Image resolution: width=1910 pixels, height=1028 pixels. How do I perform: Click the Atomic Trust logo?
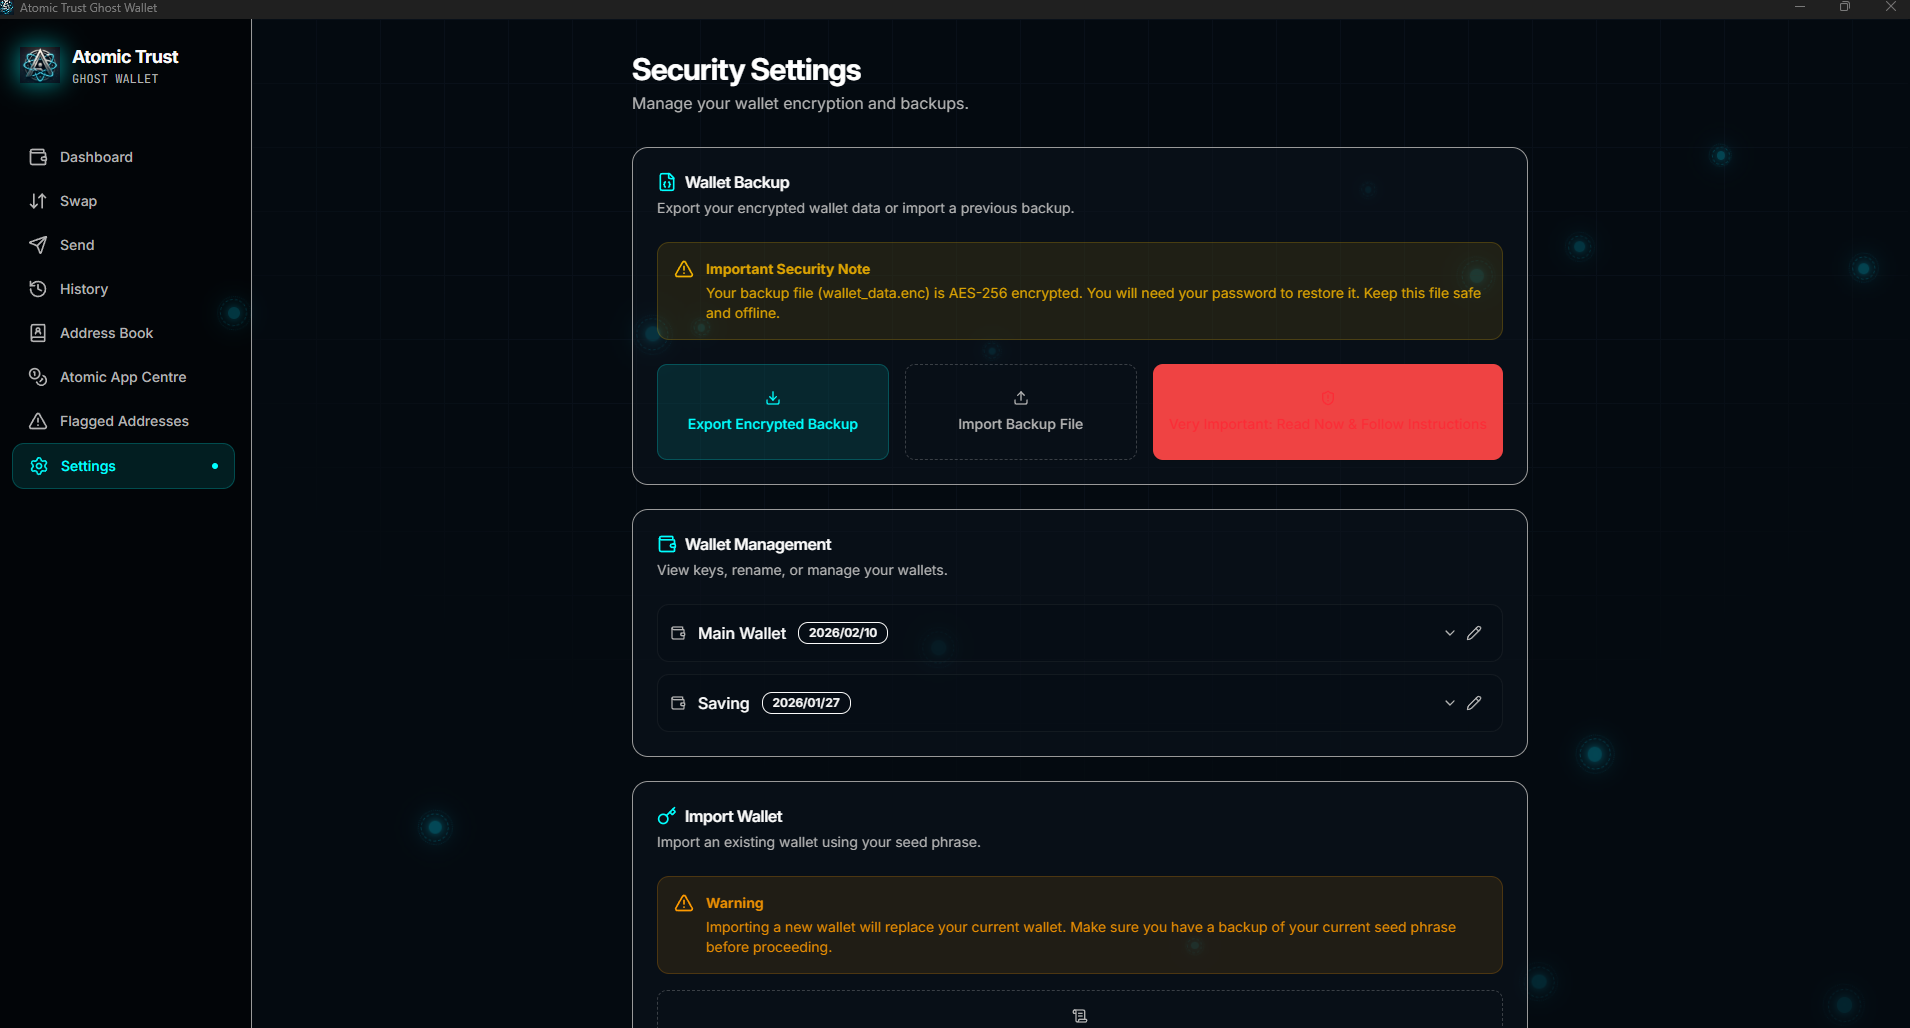point(40,65)
